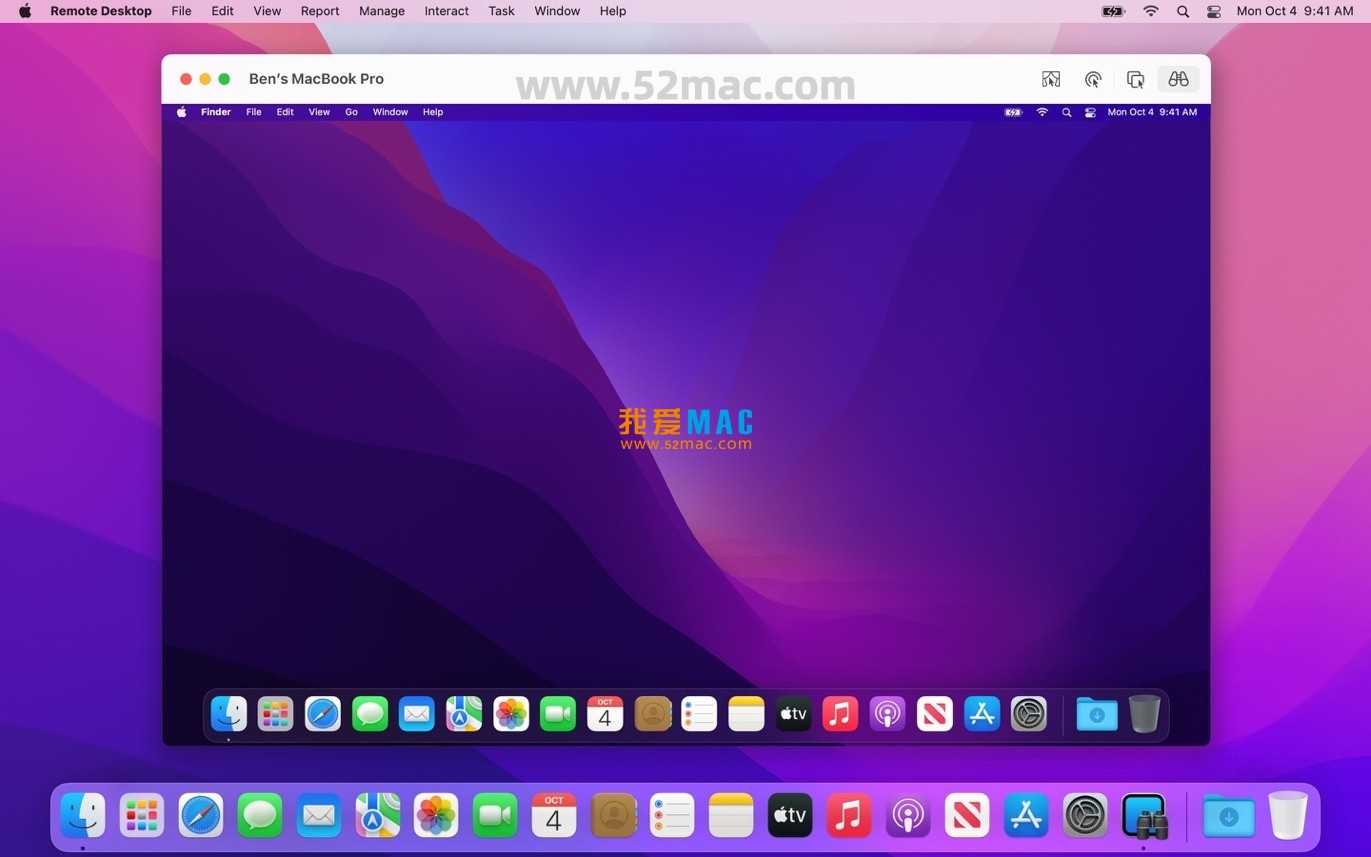Viewport: 1371px width, 857px height.
Task: Open Remote Desktop from the Dock
Action: (1144, 816)
